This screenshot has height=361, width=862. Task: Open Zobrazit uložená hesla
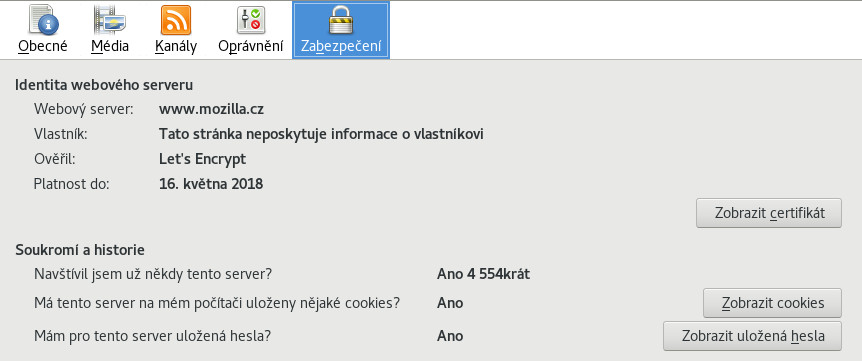(x=753, y=336)
